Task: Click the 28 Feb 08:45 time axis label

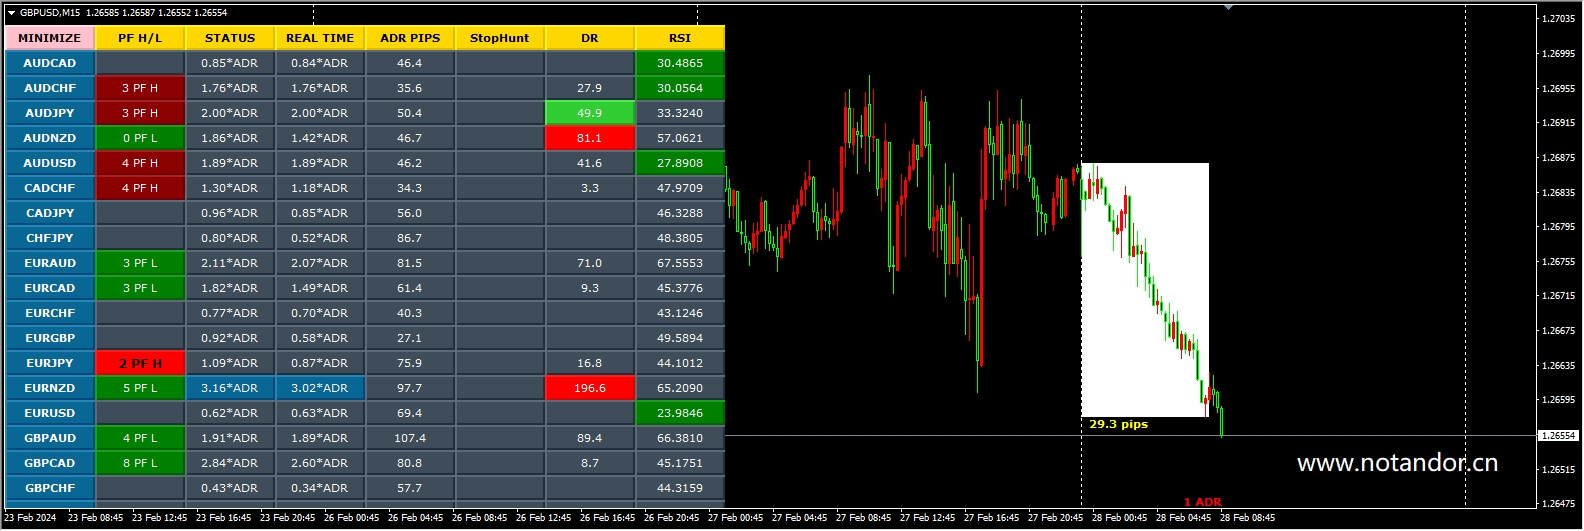Action: [1247, 518]
